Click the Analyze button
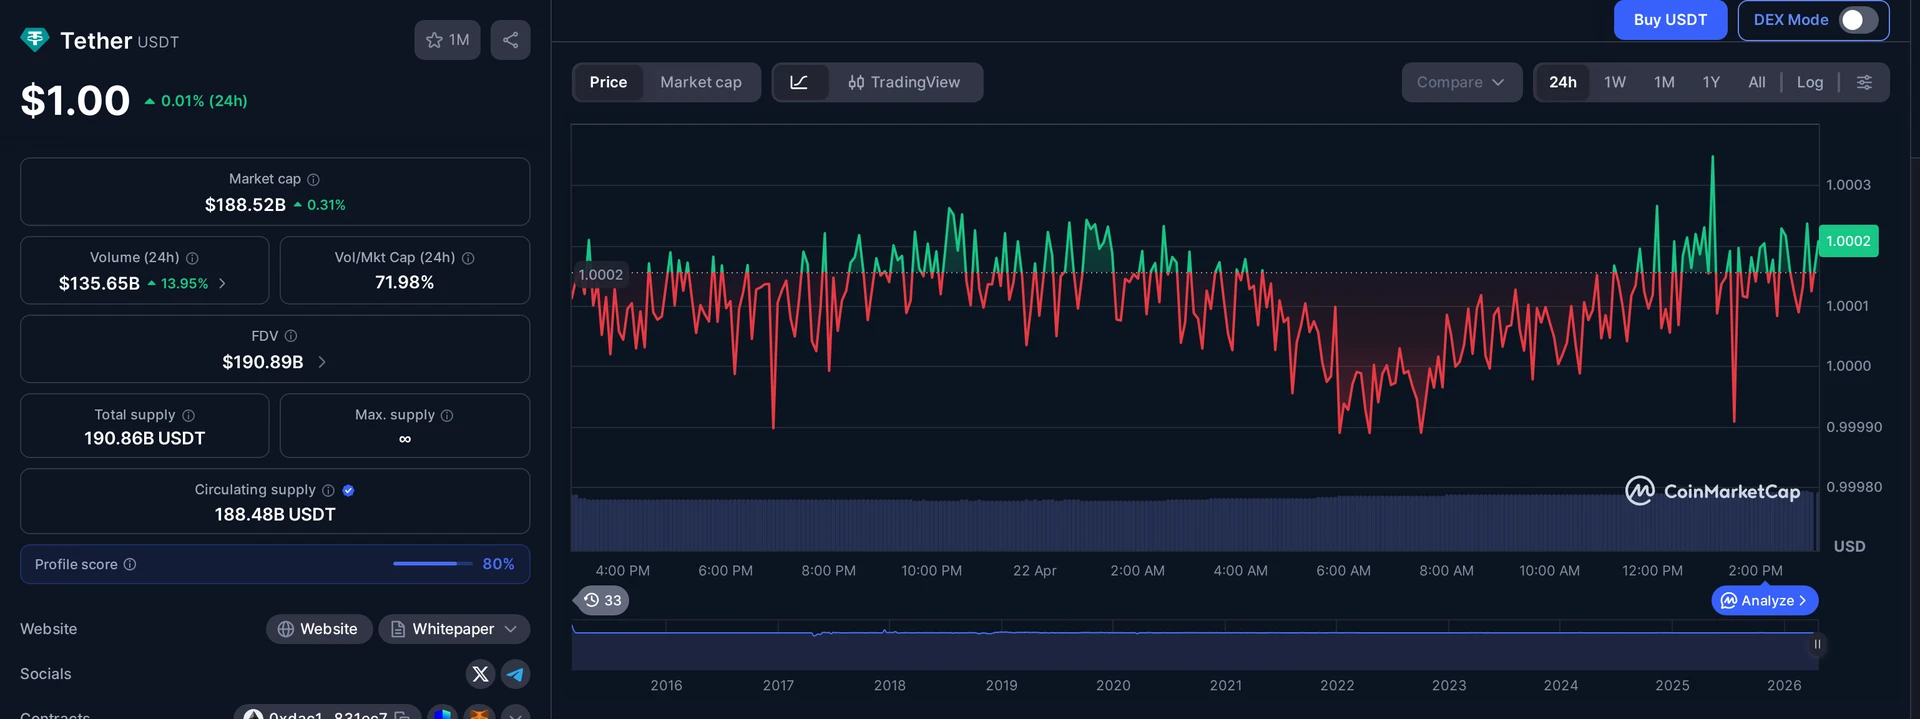The image size is (1920, 719). click(1764, 600)
